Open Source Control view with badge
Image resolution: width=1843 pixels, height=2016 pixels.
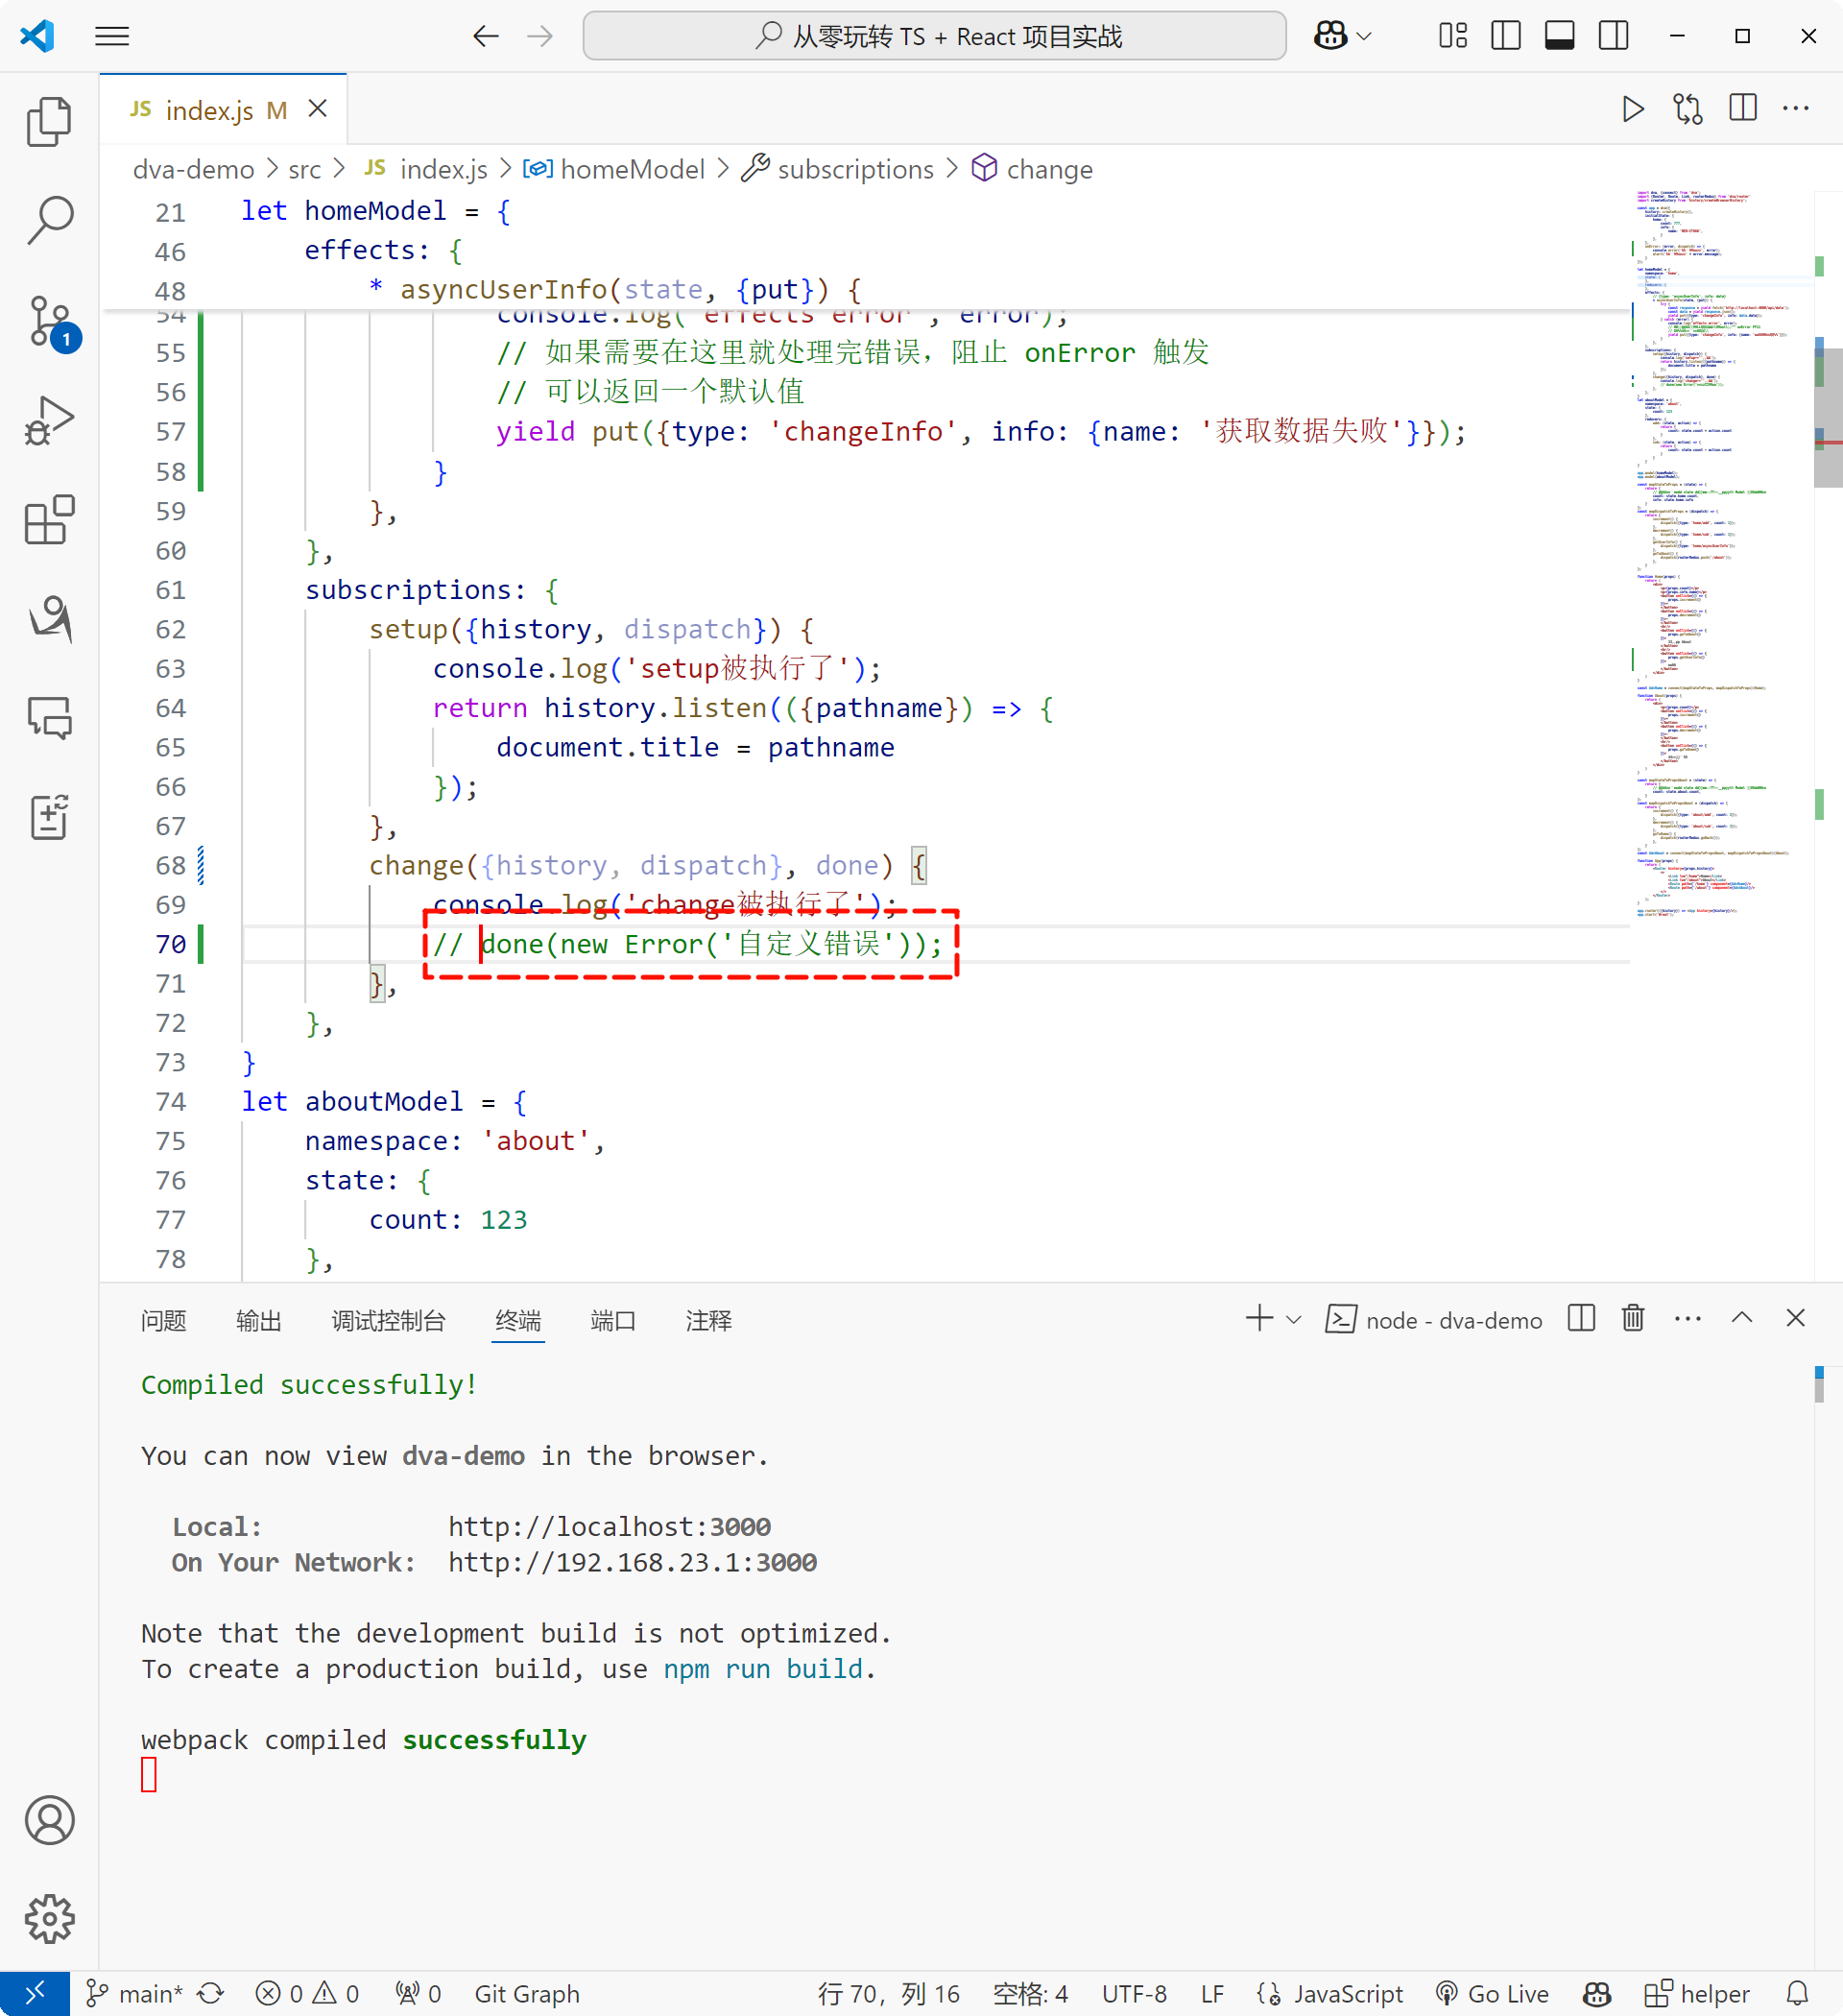(49, 320)
